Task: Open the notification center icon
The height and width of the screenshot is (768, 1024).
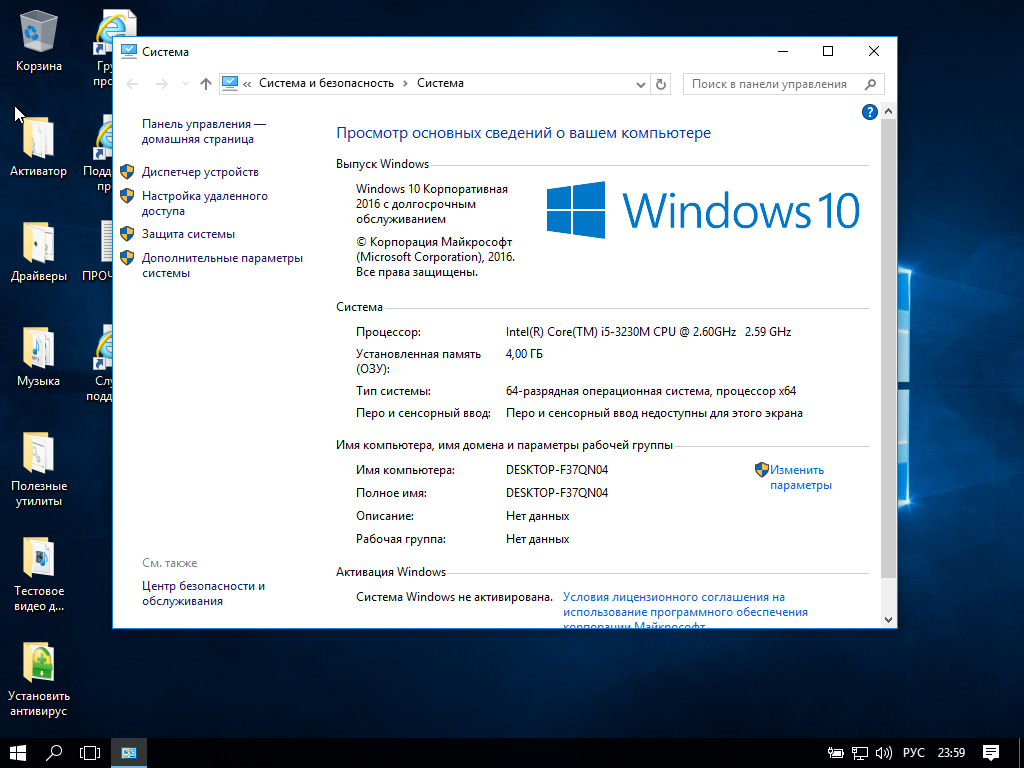Action: [x=990, y=752]
